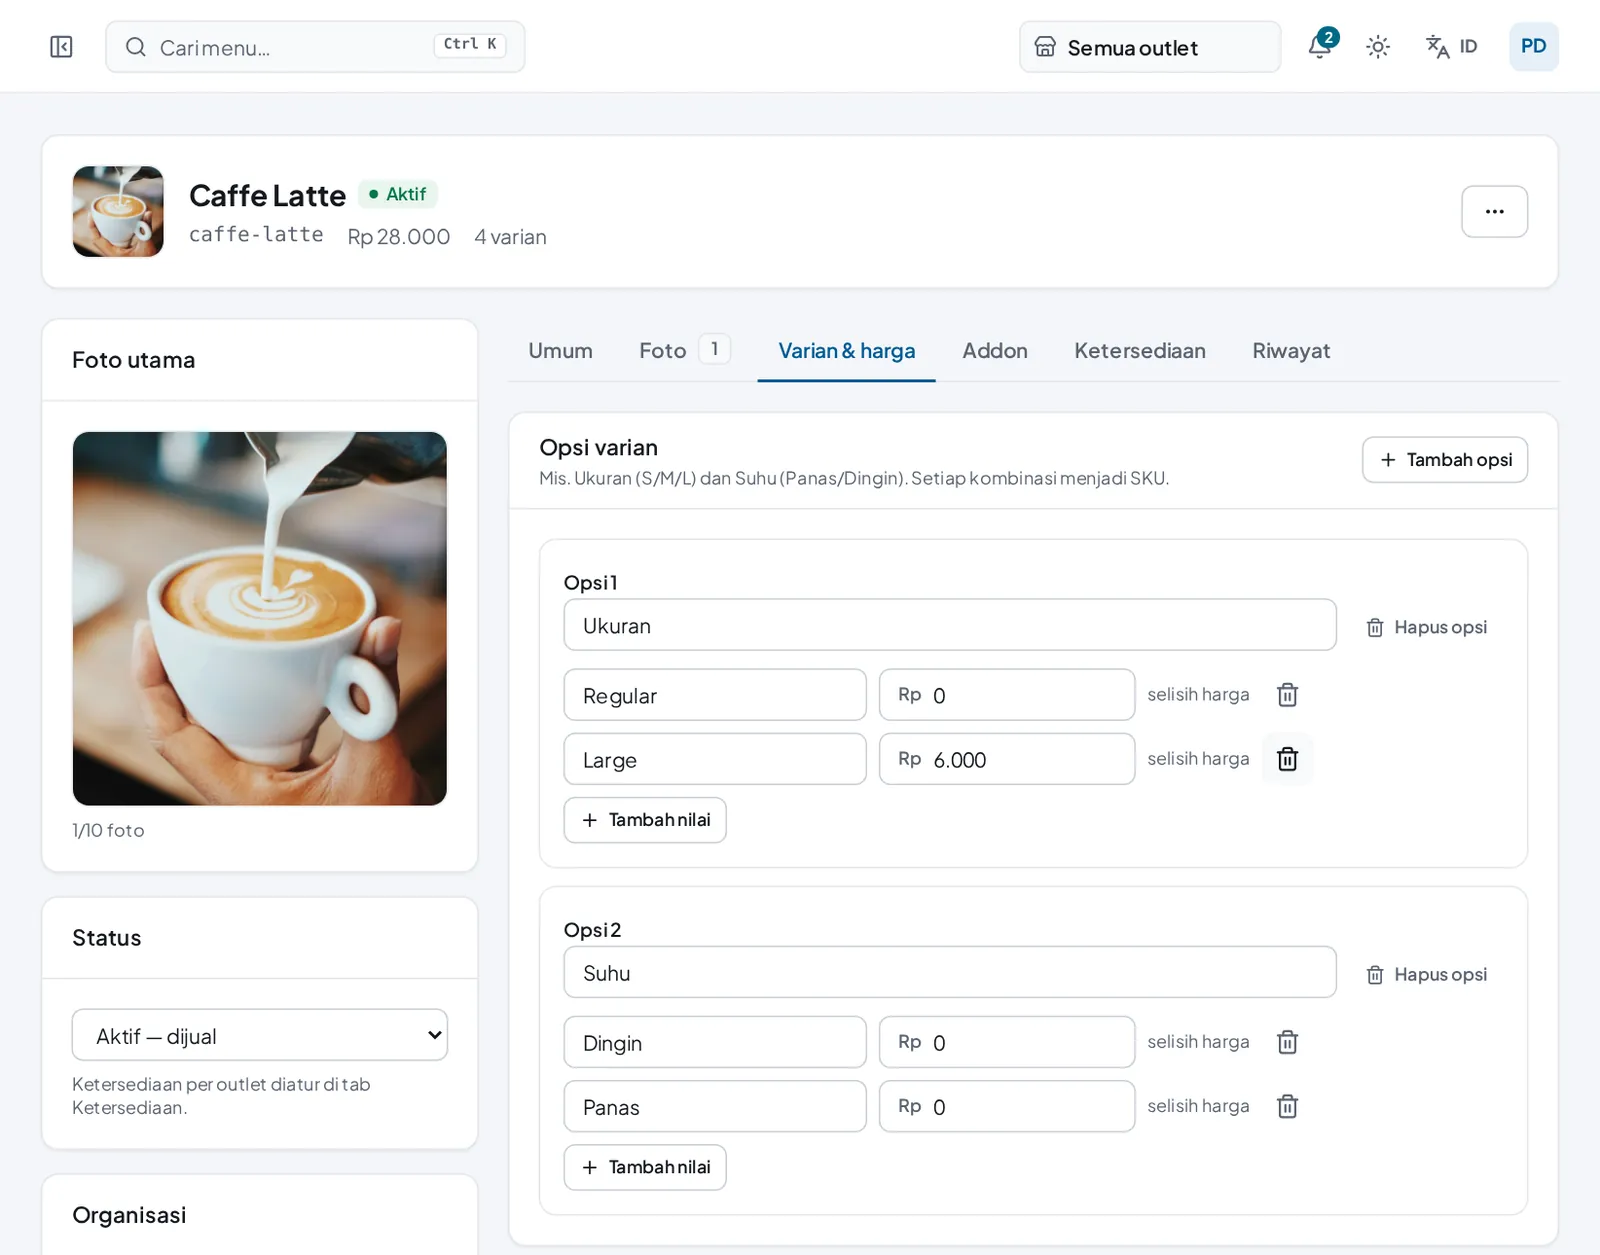
Task: Edit the Regular price difference field
Action: pyautogui.click(x=1007, y=695)
